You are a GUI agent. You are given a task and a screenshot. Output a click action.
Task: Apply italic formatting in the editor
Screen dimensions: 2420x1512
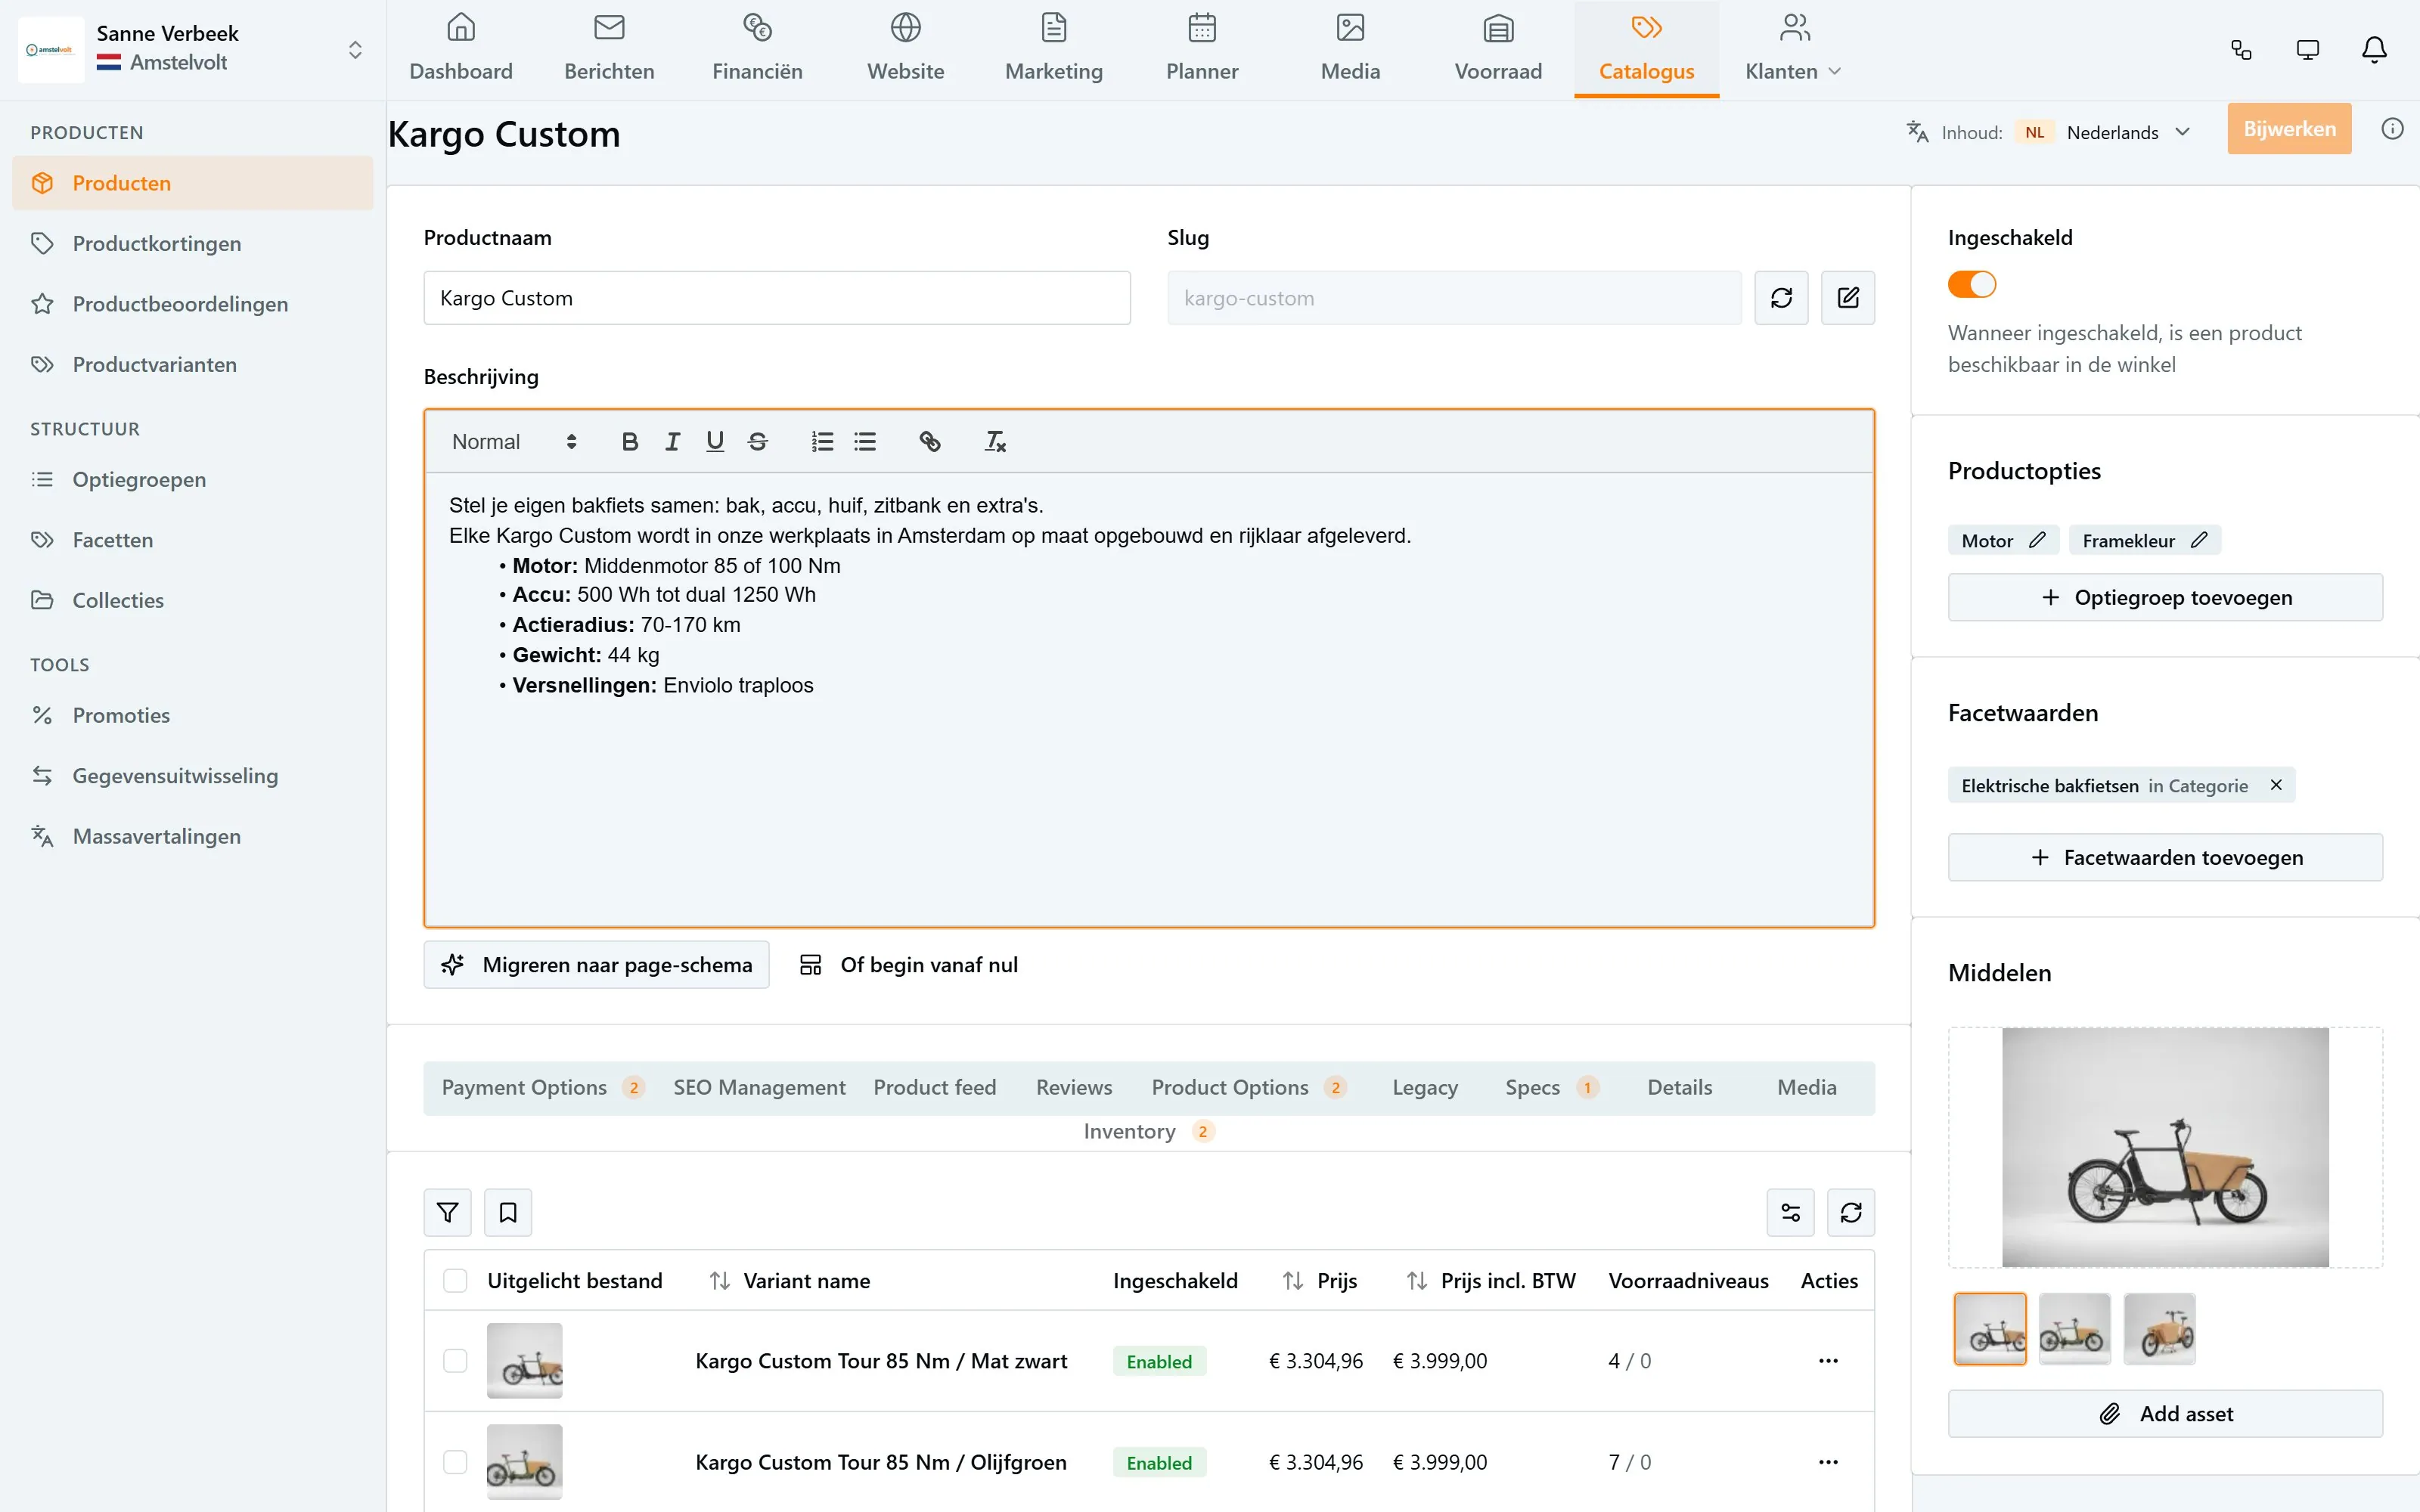(672, 441)
